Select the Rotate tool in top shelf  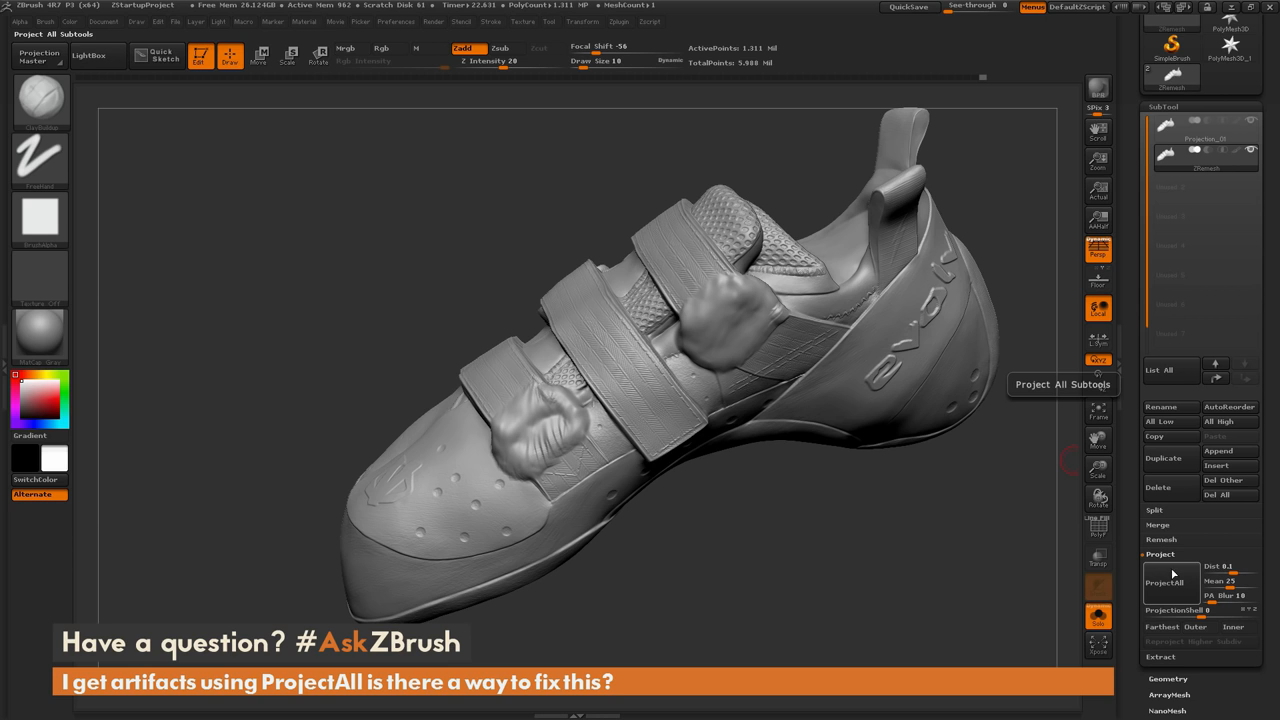(318, 56)
